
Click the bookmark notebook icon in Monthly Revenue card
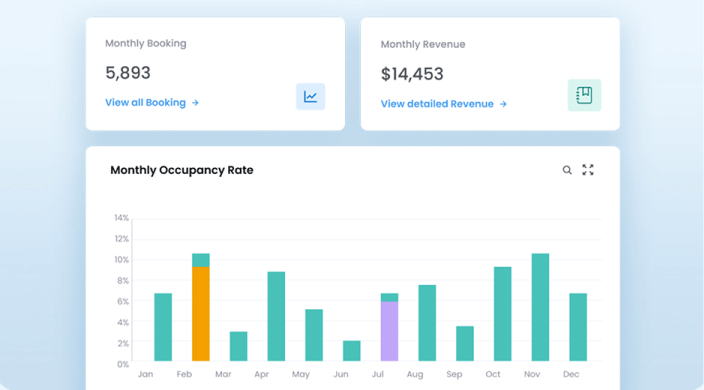tap(584, 95)
